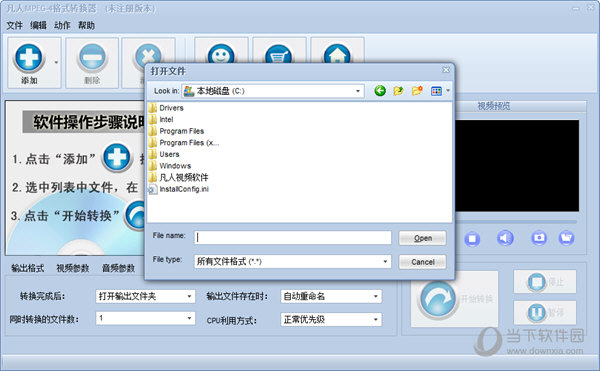Screen dimensions: 600x371
Task: Switch to the 音频参数 tab
Action: click(x=118, y=268)
